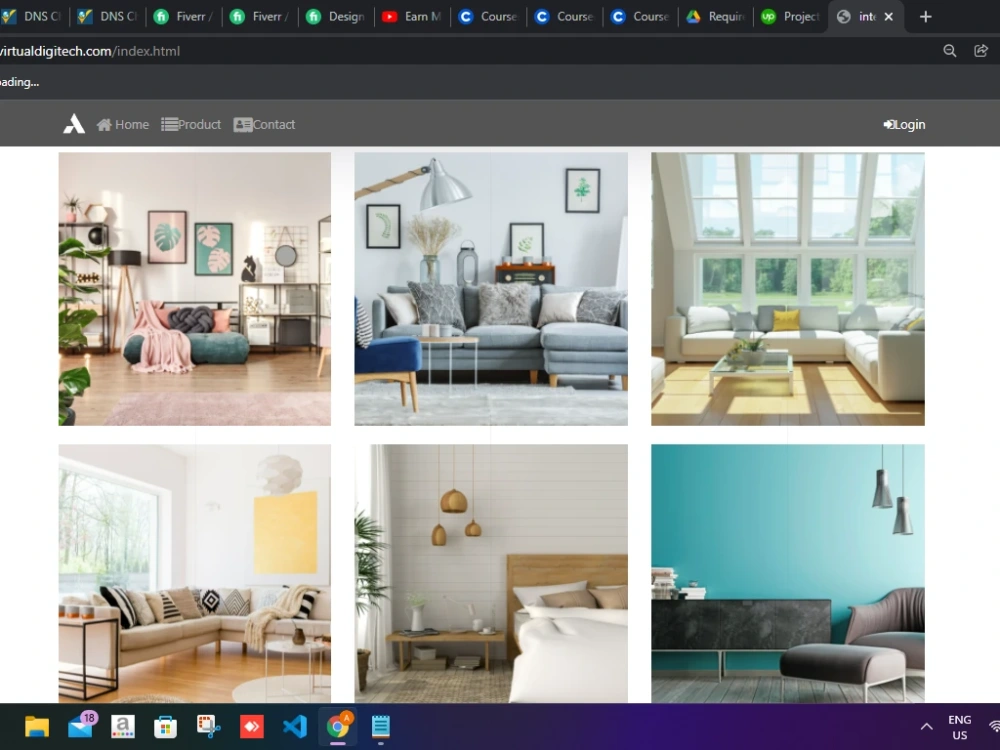
Task: Open the Mail app with 18 badge
Action: click(x=81, y=726)
